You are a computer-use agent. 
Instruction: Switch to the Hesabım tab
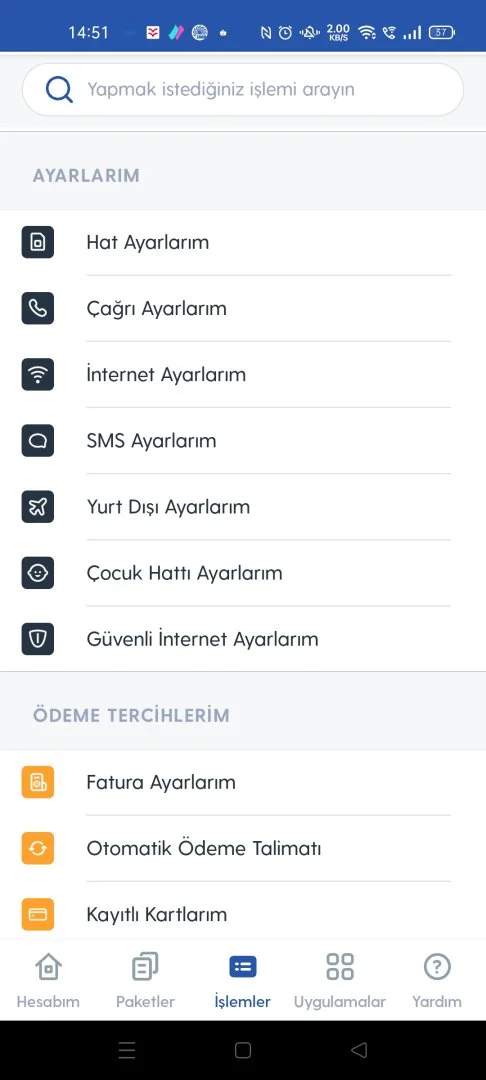[48, 981]
